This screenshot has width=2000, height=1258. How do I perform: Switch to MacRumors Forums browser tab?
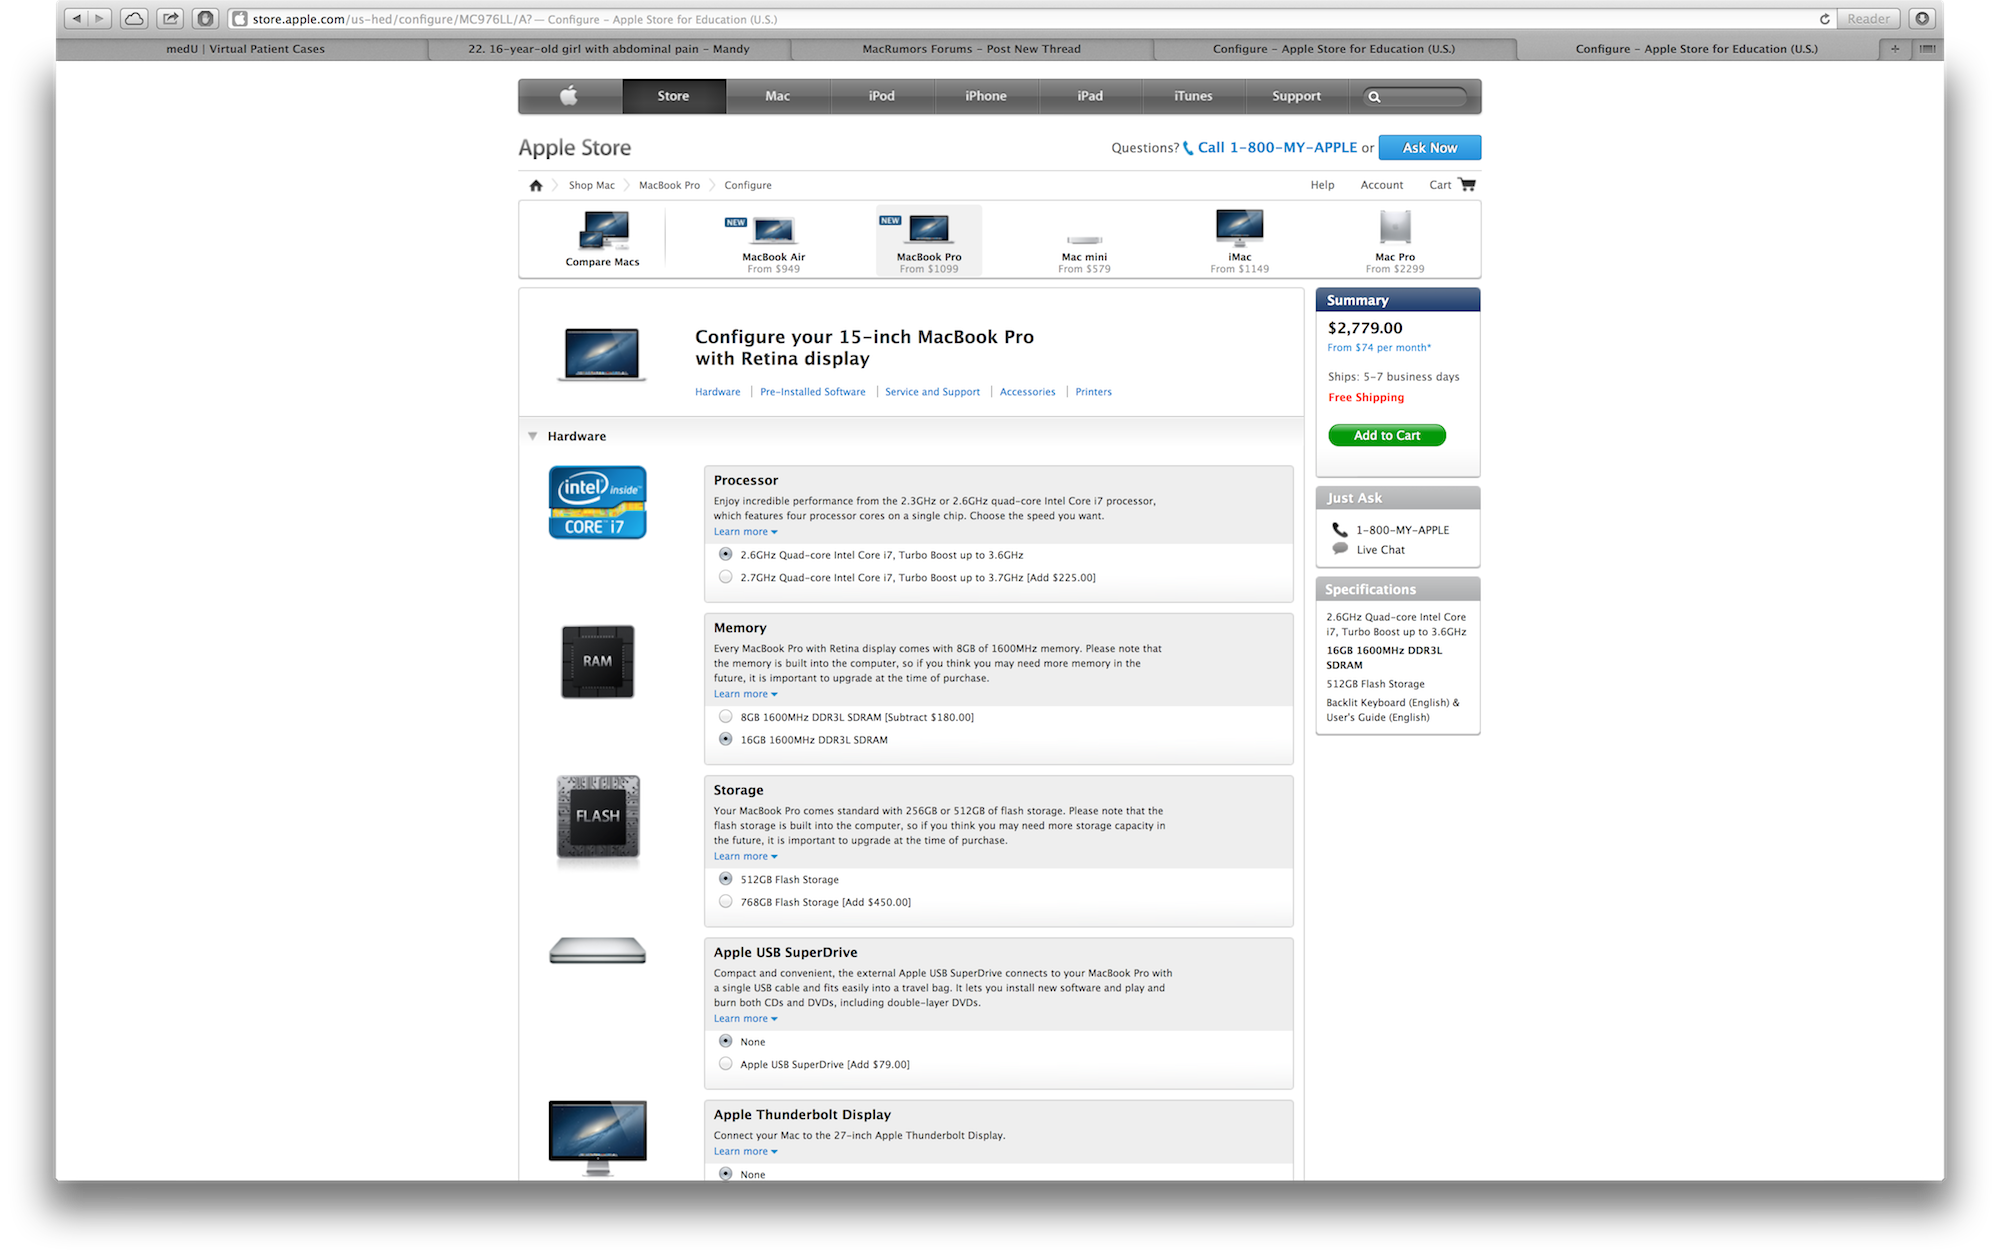971,49
